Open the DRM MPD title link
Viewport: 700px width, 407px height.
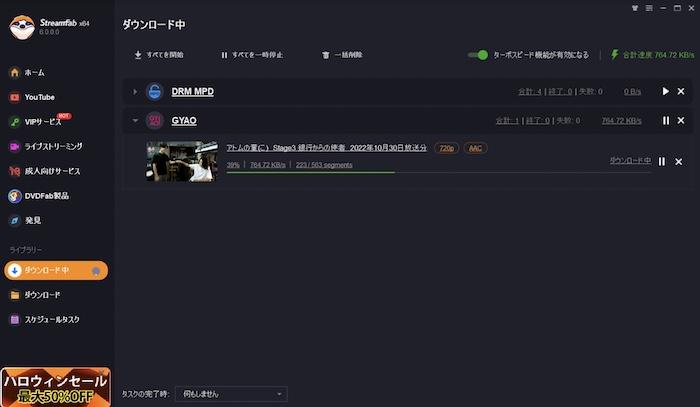pyautogui.click(x=192, y=91)
